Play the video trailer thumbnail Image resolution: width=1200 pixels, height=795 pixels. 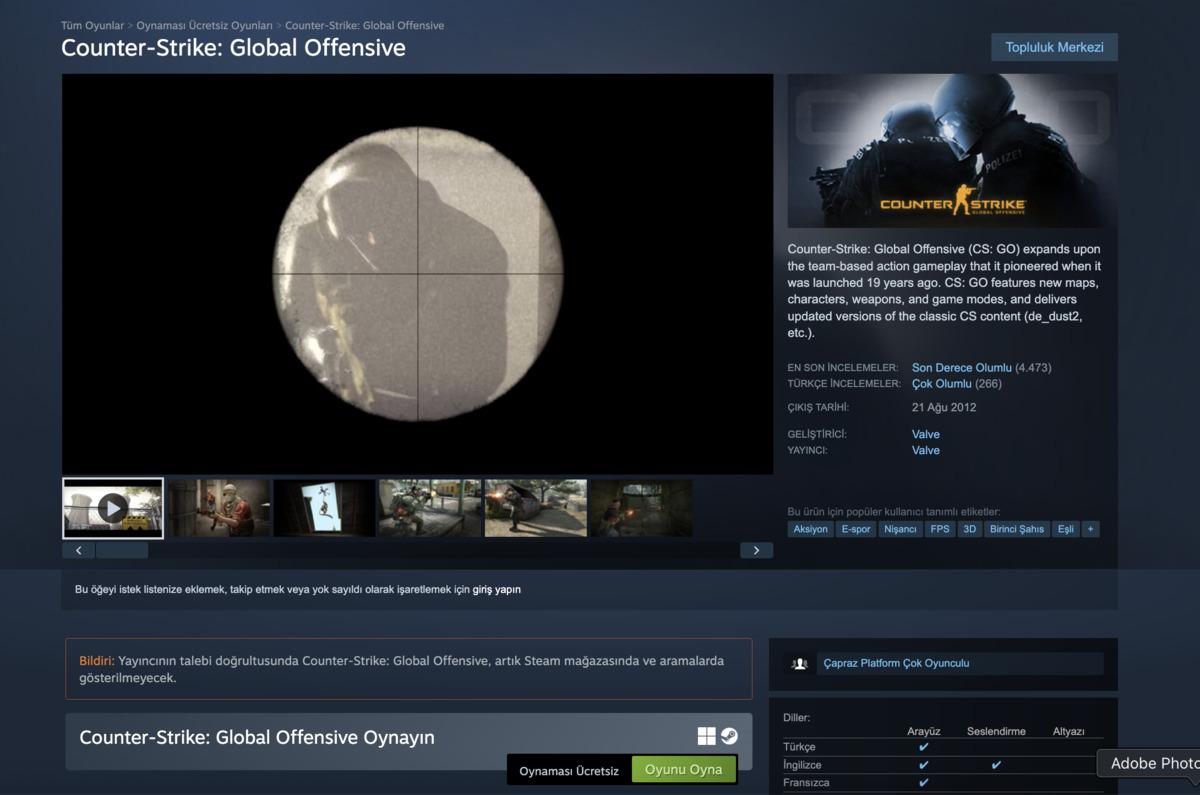[113, 508]
